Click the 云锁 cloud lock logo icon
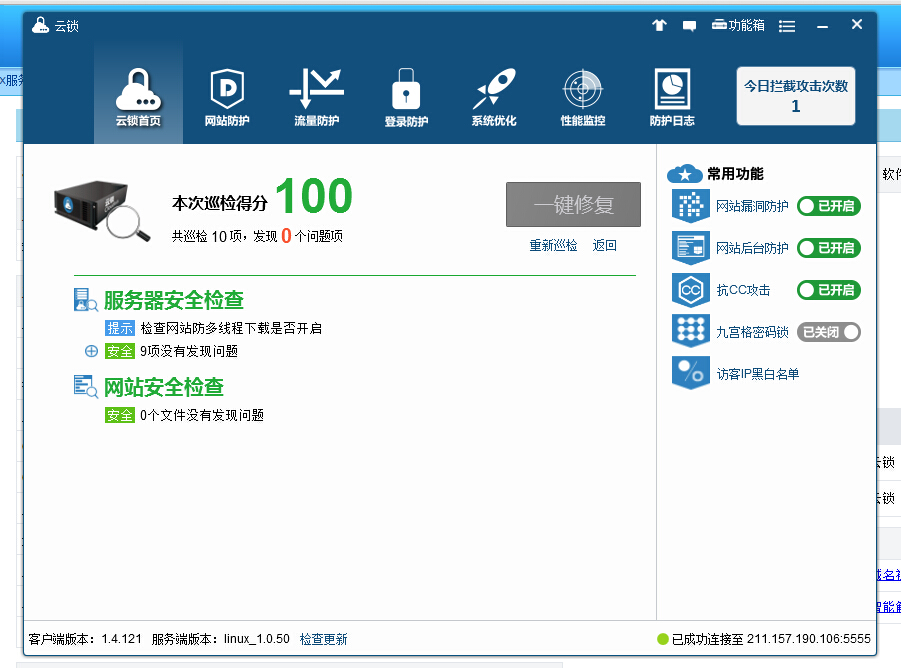 40,25
